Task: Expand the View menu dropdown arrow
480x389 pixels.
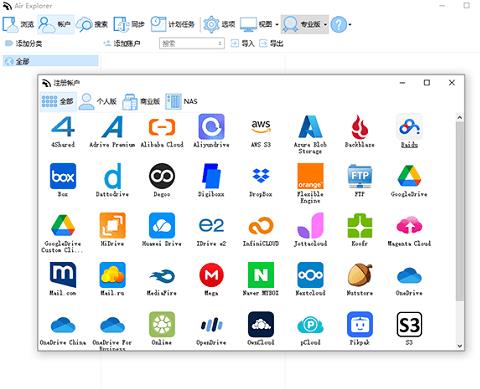Action: coord(277,25)
